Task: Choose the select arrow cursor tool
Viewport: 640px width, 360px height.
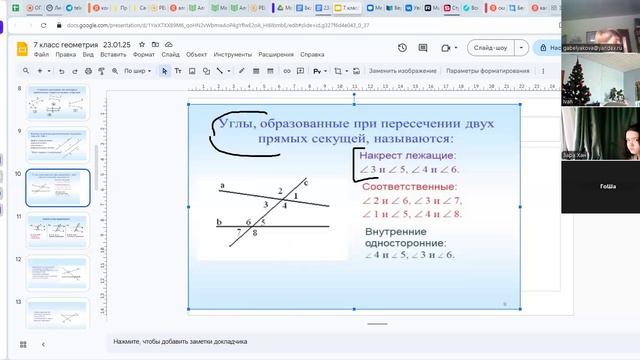Action: point(164,71)
